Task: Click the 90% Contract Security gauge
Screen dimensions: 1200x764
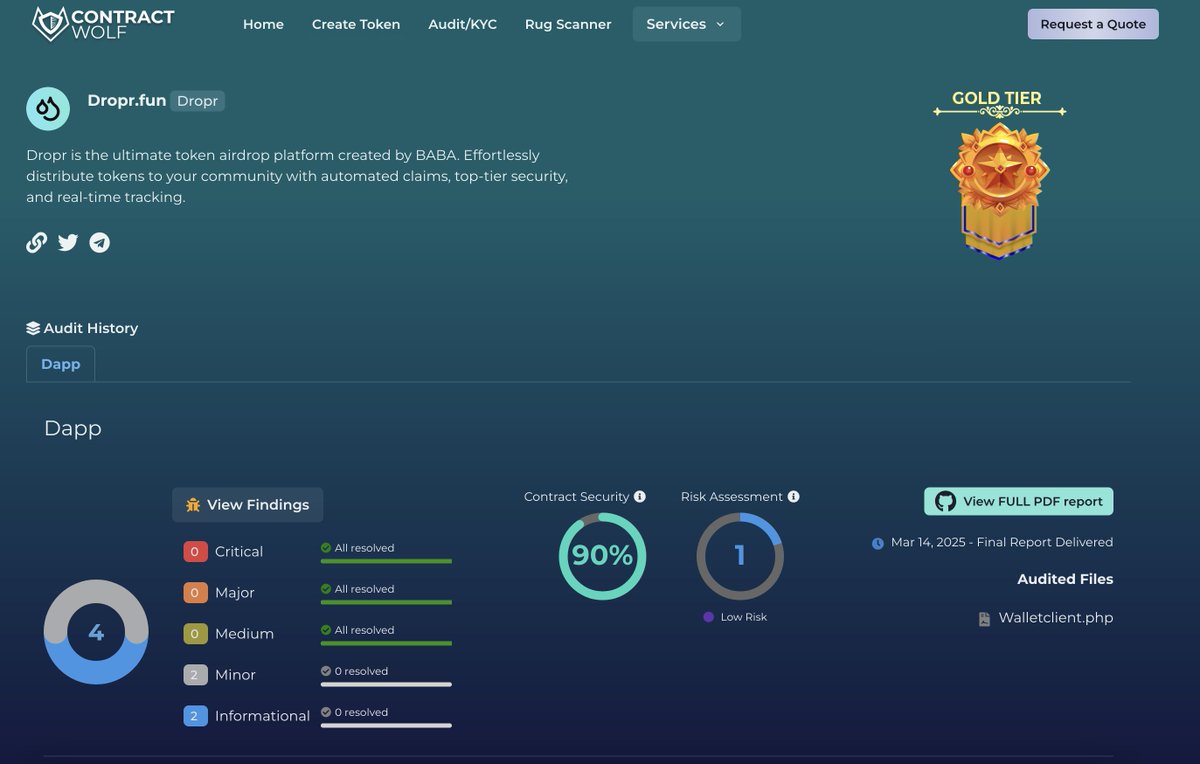Action: coord(602,556)
